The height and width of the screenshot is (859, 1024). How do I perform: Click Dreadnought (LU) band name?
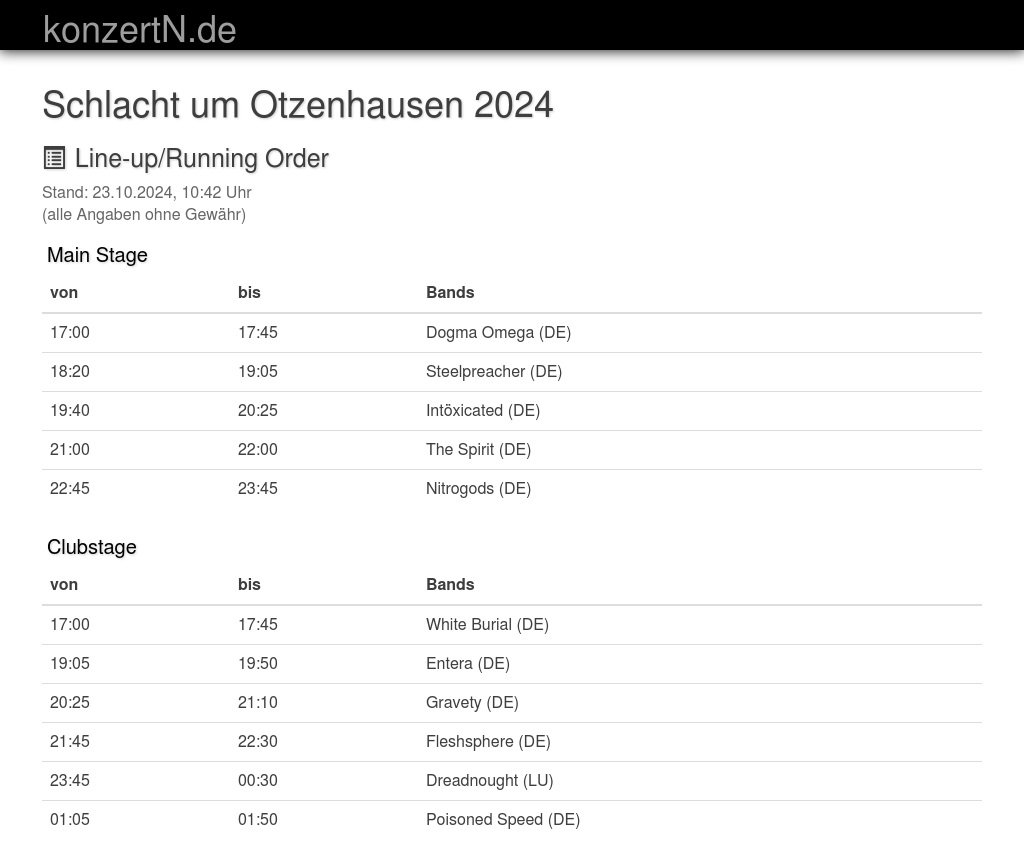pyautogui.click(x=489, y=780)
